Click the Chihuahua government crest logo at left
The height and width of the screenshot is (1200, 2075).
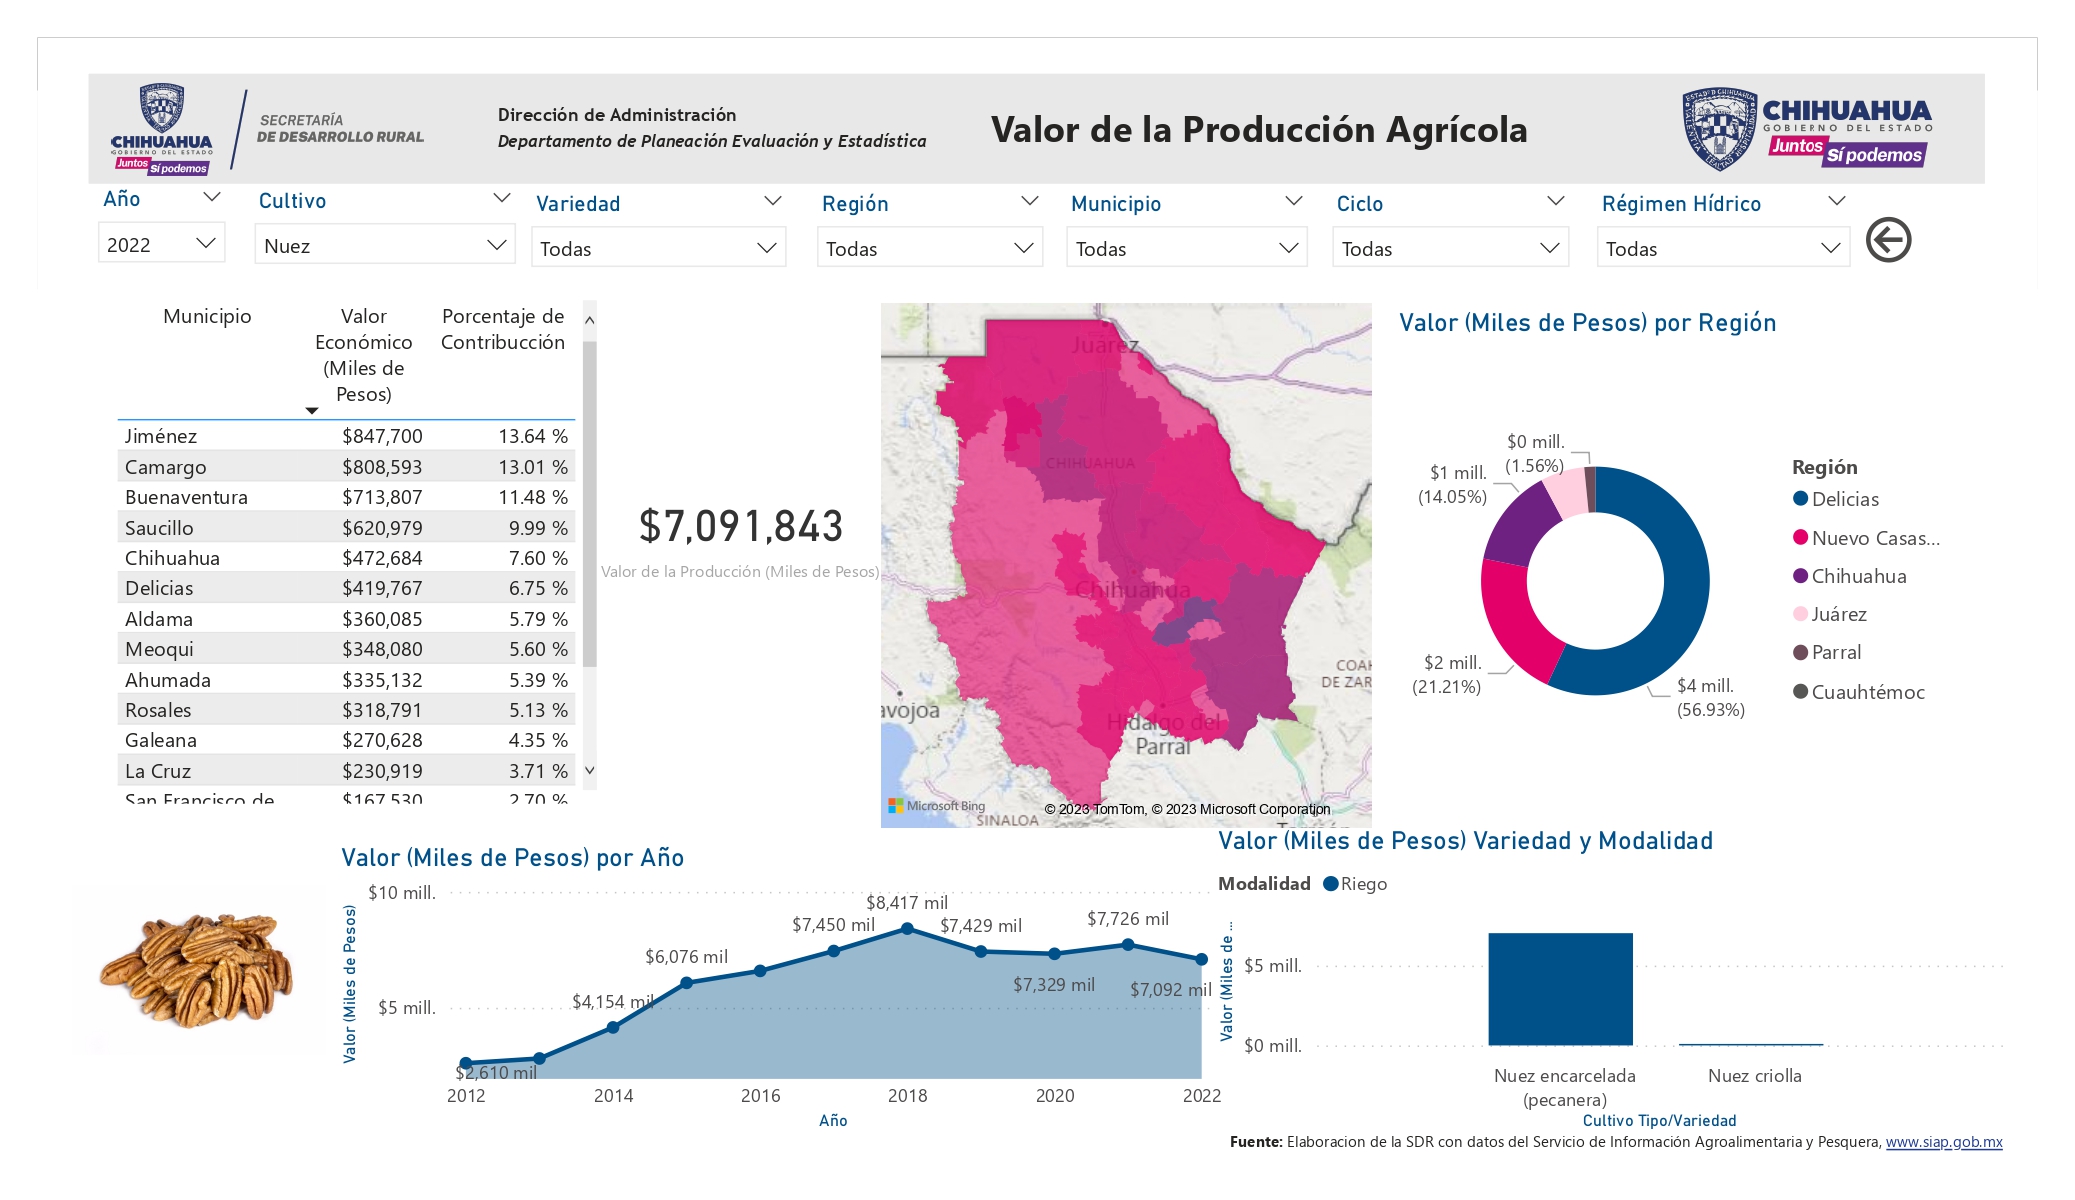[162, 130]
